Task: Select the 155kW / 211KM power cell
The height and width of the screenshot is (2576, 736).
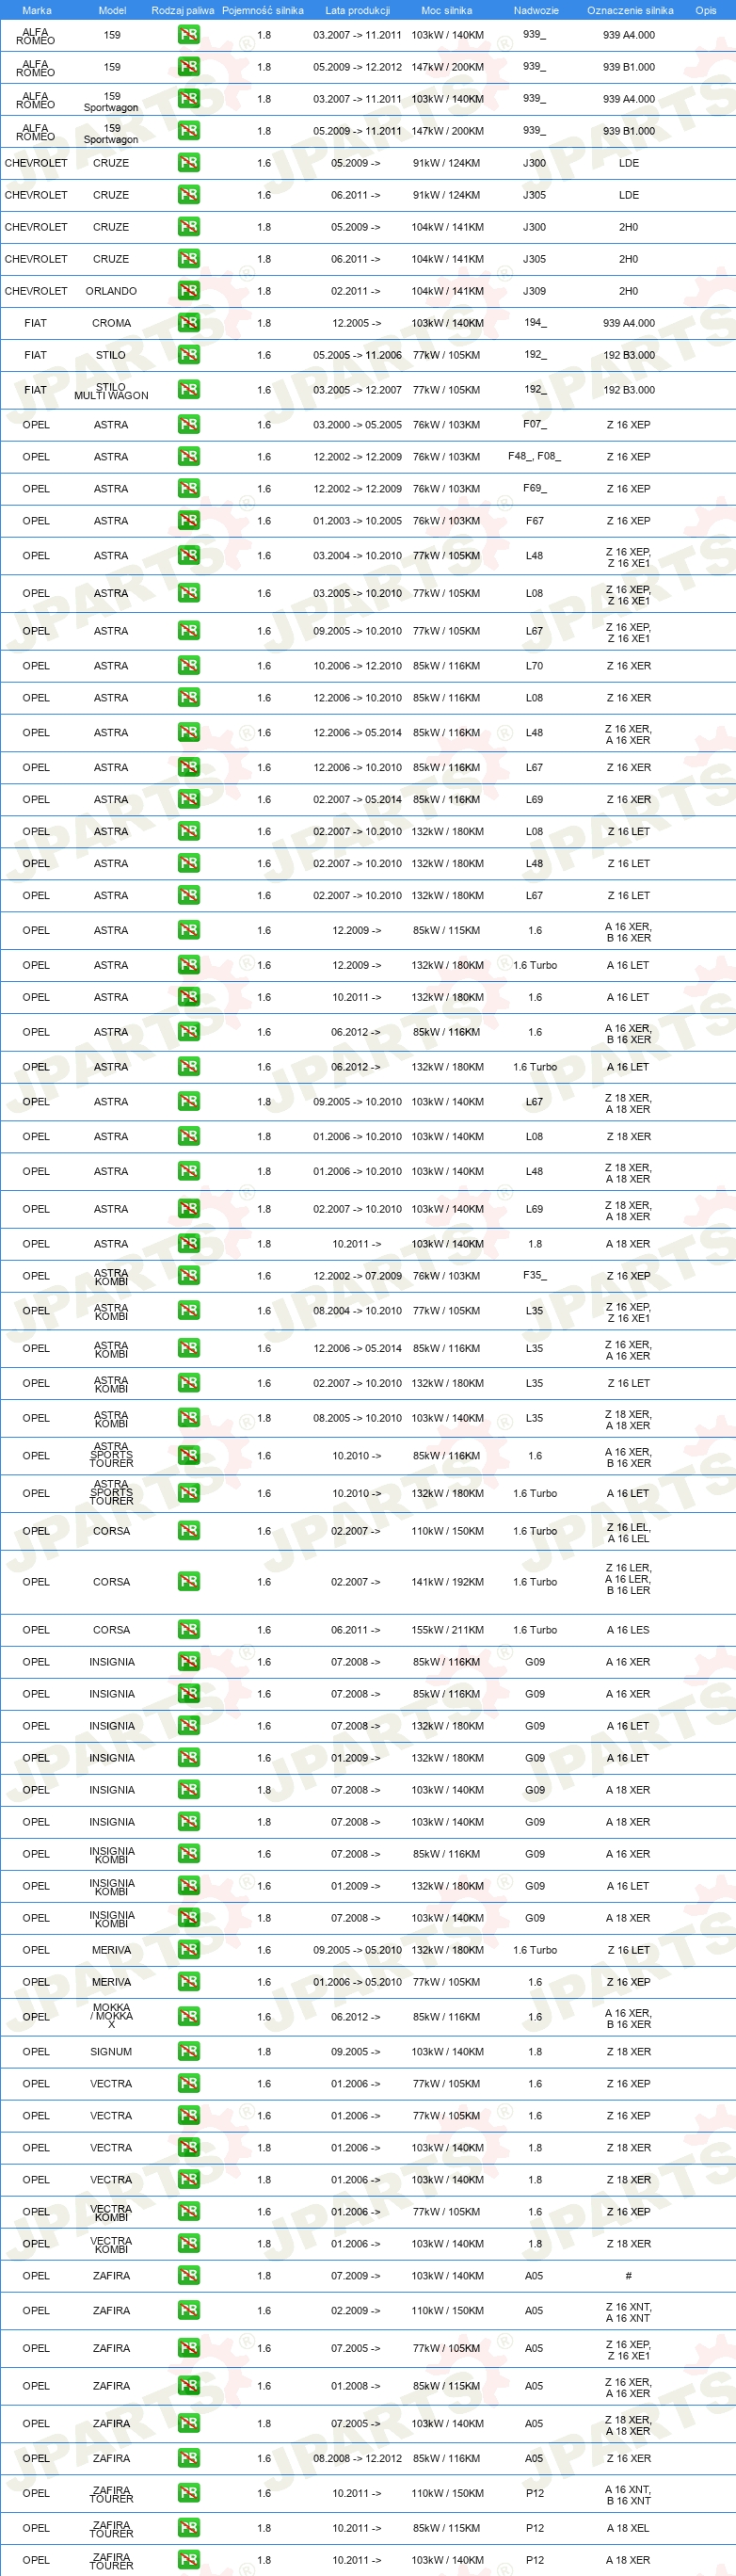Action: tap(447, 1629)
